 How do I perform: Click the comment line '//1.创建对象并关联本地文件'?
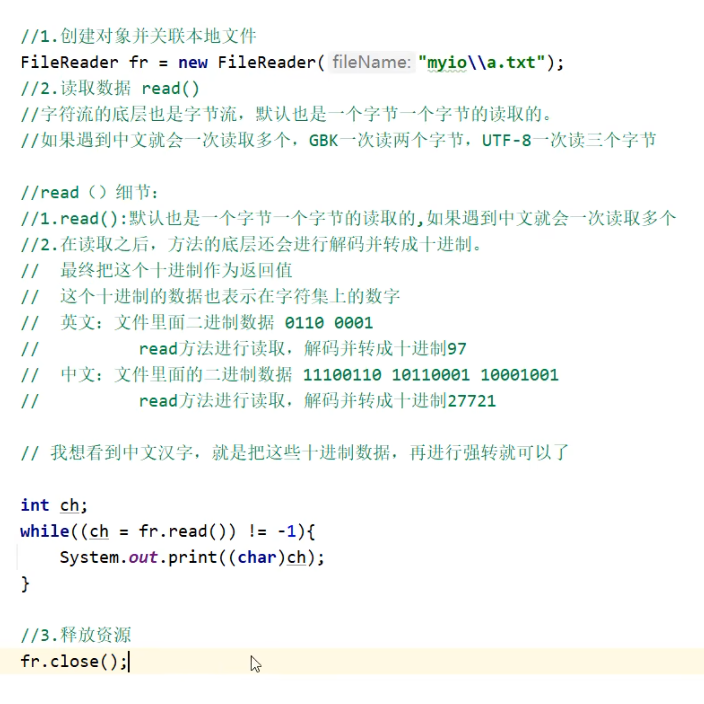point(138,36)
